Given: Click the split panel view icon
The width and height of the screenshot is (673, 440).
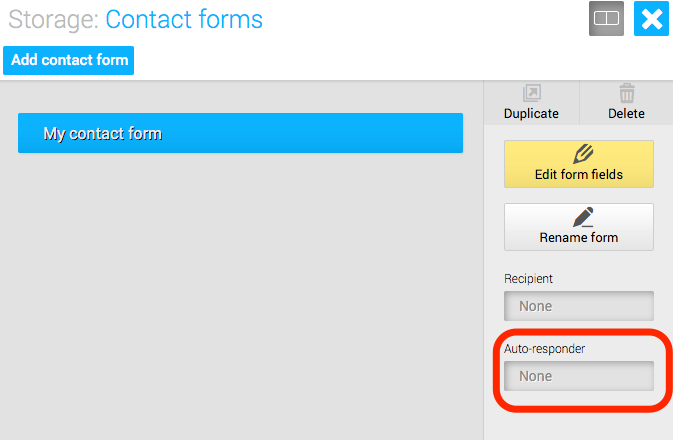Looking at the screenshot, I should pos(606,18).
